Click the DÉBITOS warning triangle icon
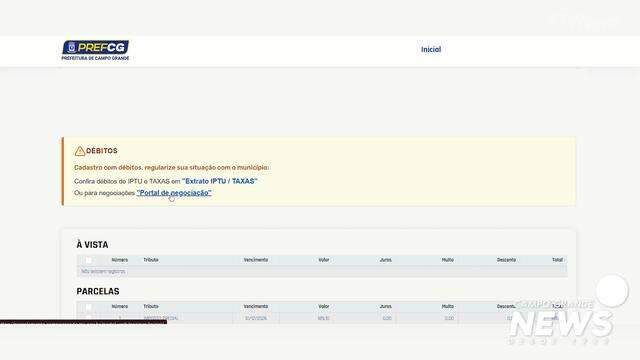Image resolution: width=640 pixels, height=360 pixels. [80, 151]
